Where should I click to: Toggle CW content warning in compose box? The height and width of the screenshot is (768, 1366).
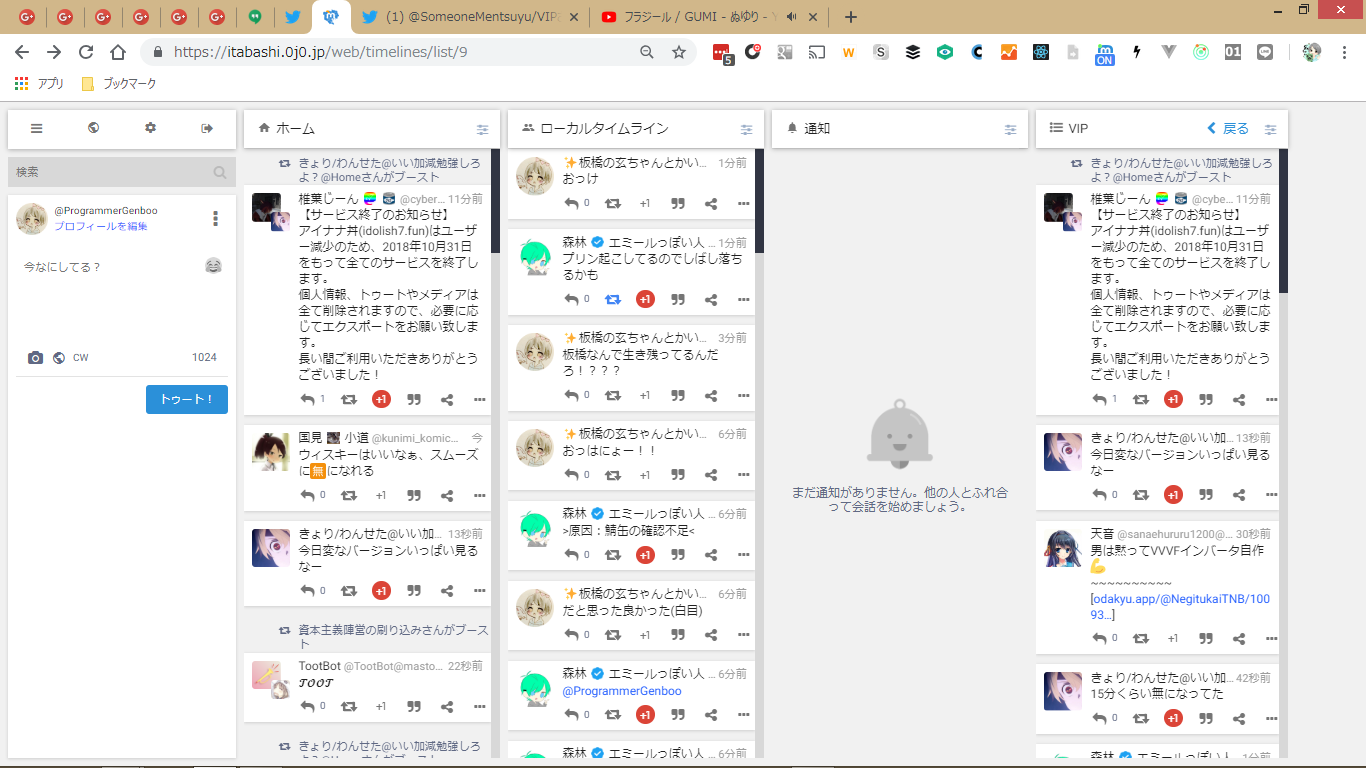click(x=81, y=357)
